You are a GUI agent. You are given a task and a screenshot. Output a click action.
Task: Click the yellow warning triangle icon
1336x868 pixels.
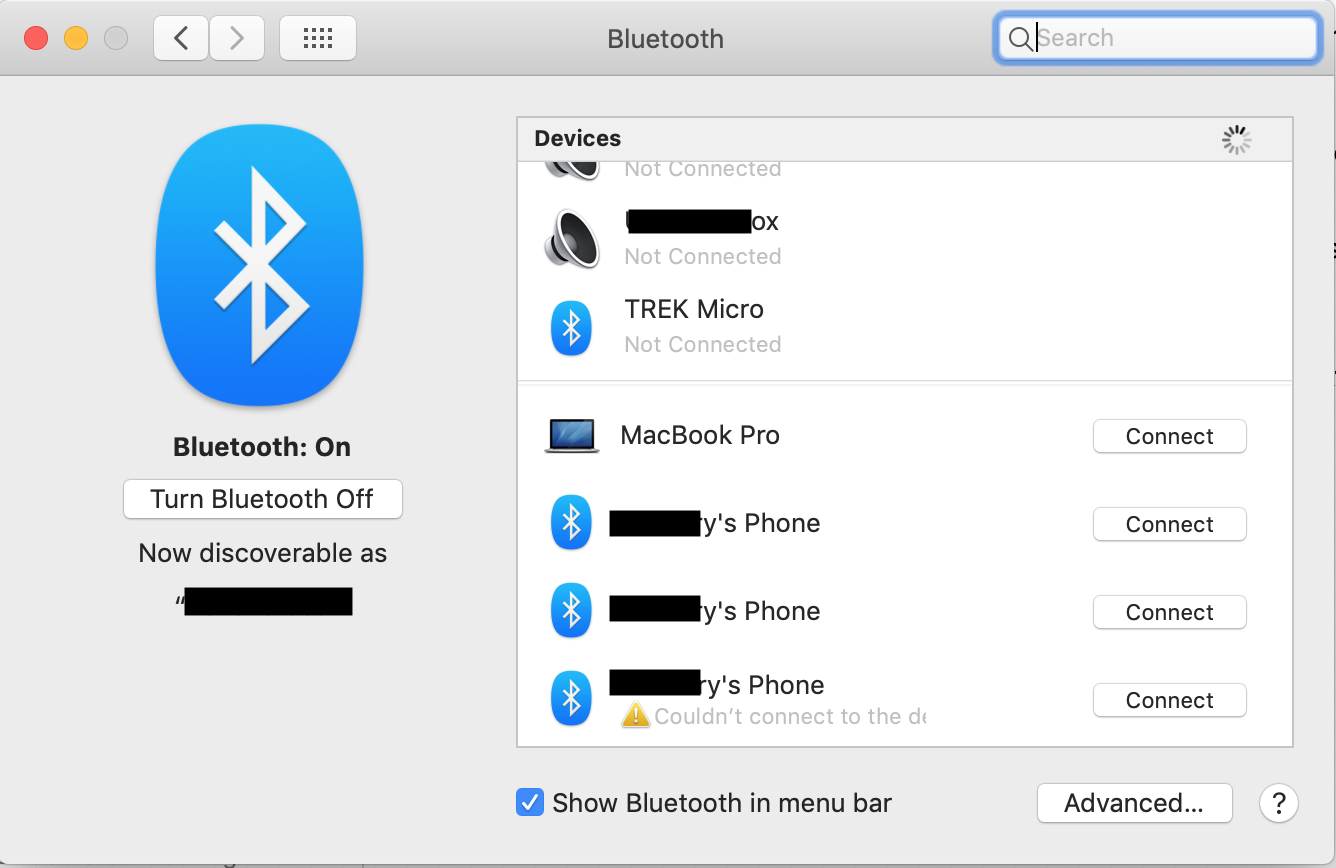tap(635, 714)
